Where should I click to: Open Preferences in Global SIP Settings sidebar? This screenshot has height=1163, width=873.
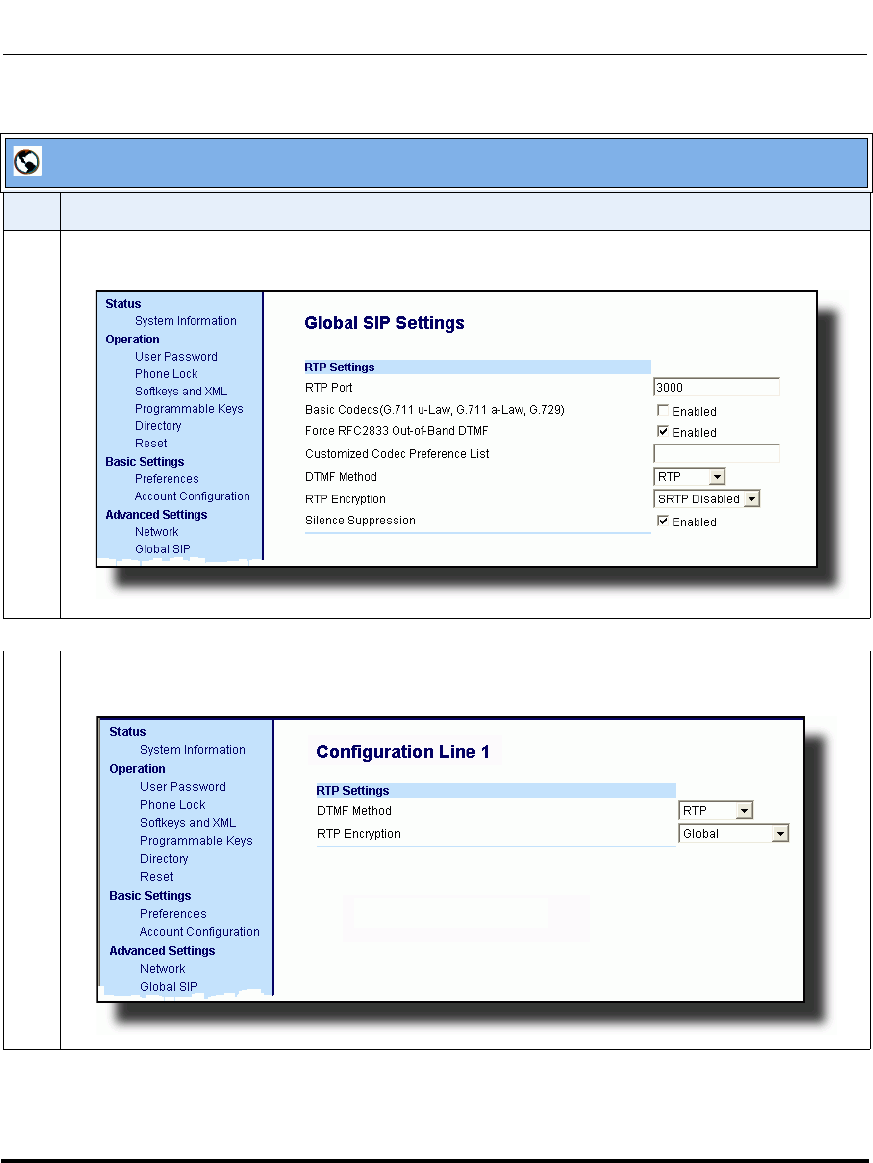coord(166,479)
